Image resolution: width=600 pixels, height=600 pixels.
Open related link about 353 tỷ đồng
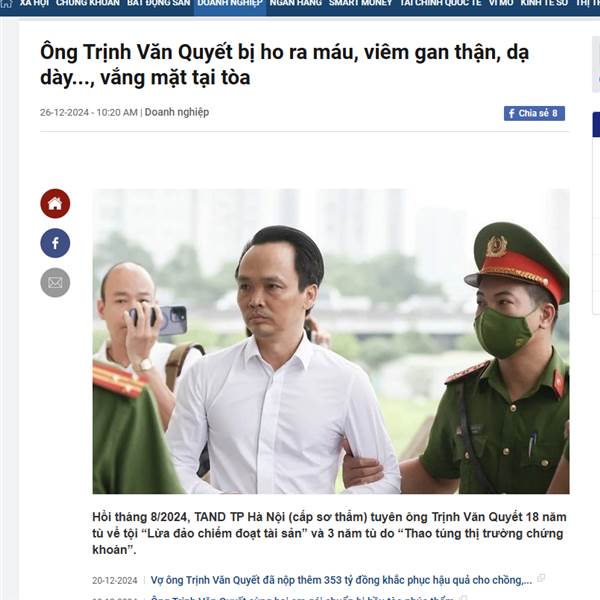click(341, 580)
